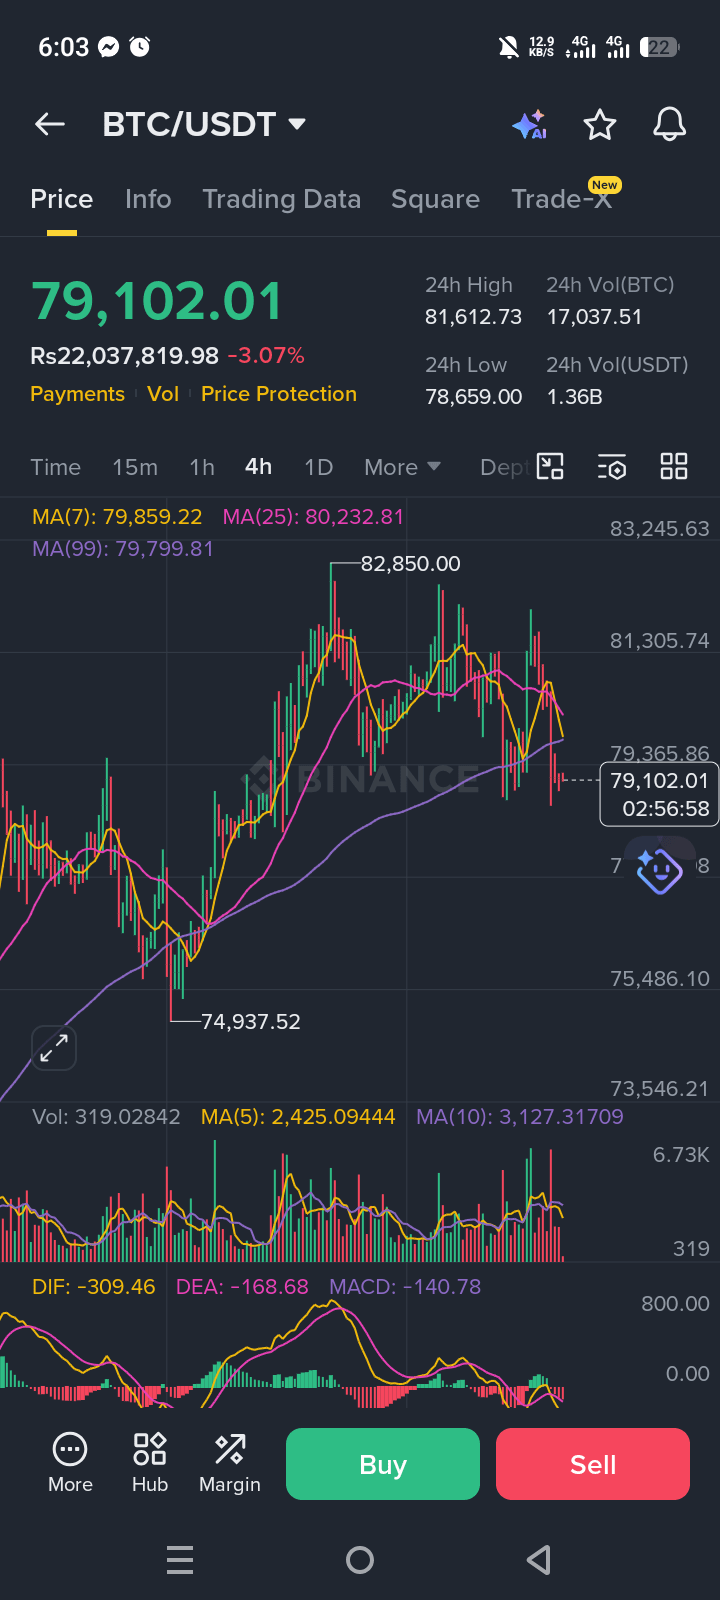Tap the Rs22,037,819.98 converted price

click(x=124, y=356)
